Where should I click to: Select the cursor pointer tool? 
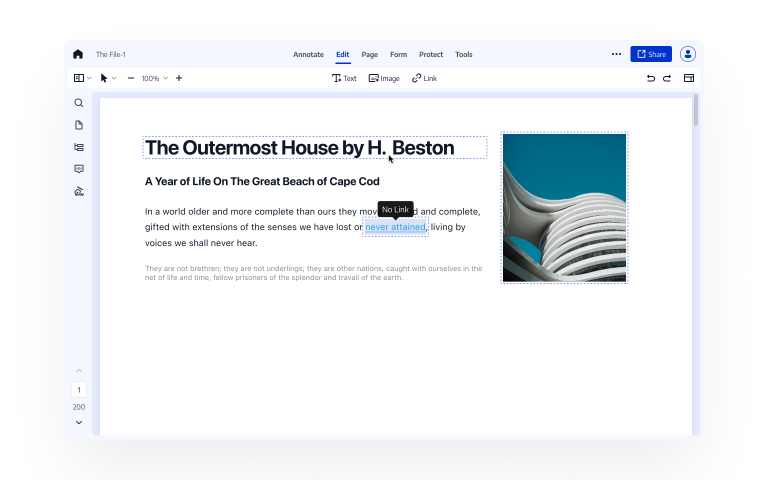click(103, 78)
